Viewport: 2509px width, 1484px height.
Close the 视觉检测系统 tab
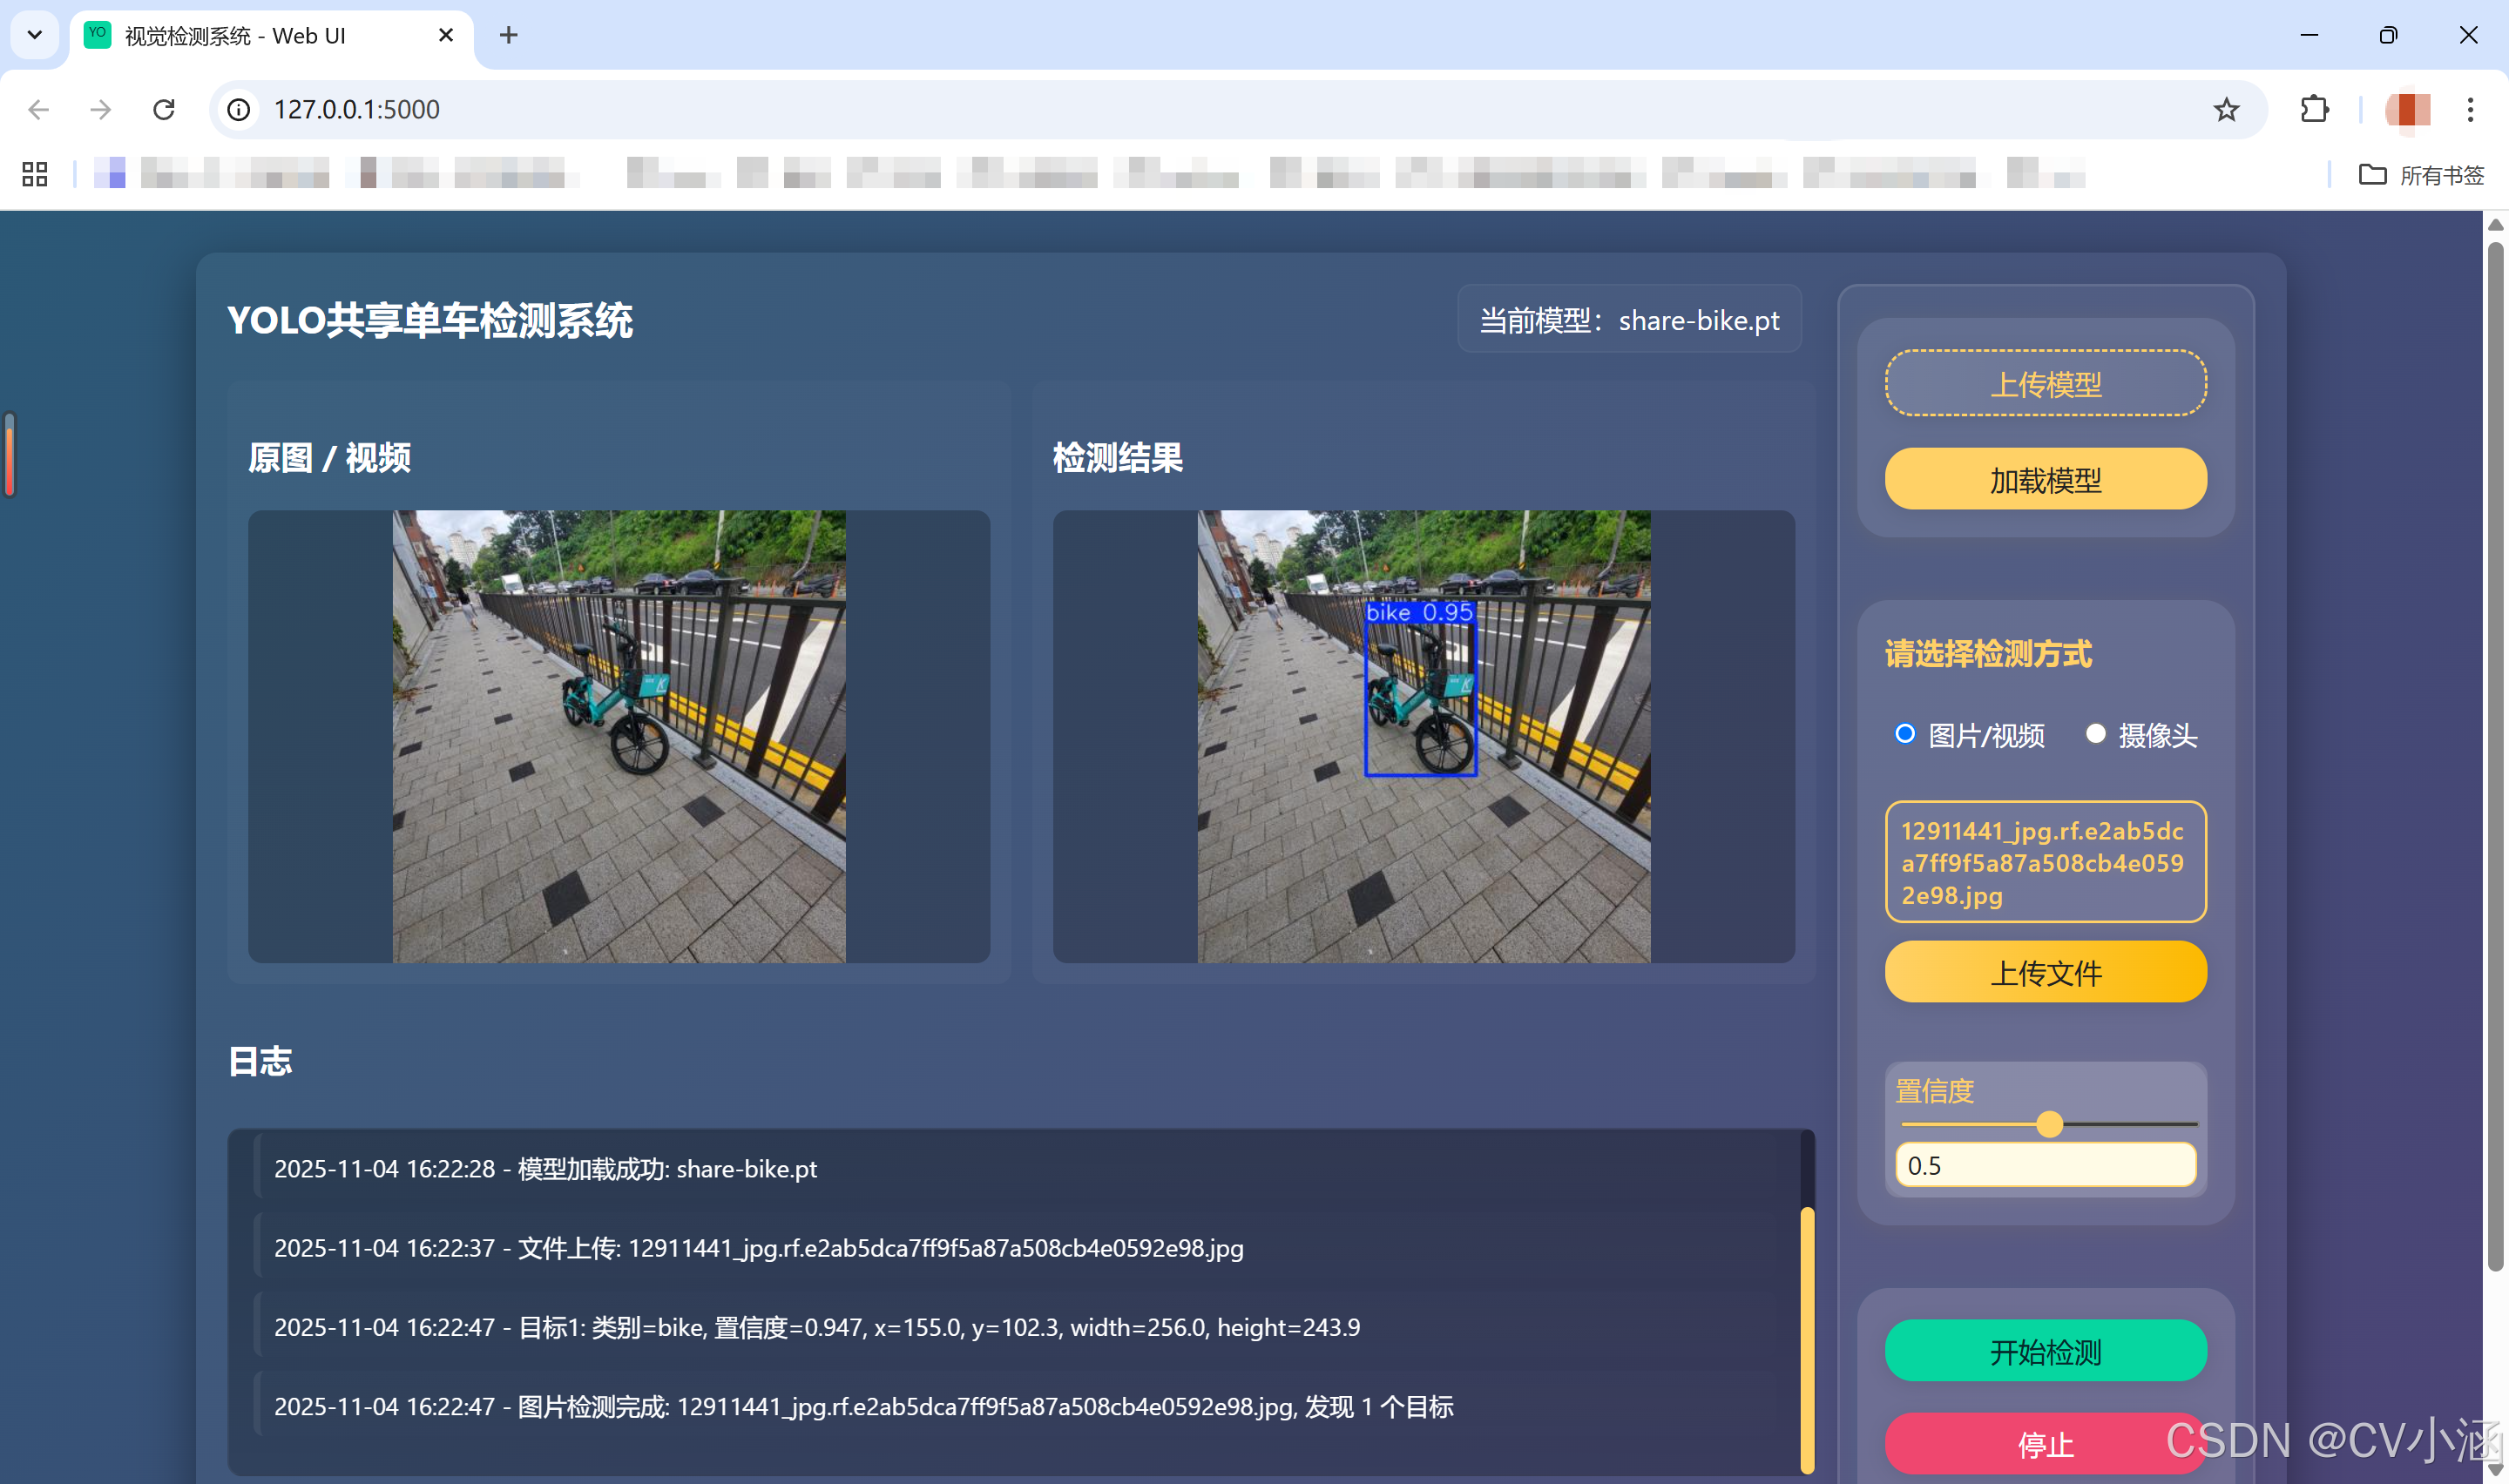pos(446,35)
